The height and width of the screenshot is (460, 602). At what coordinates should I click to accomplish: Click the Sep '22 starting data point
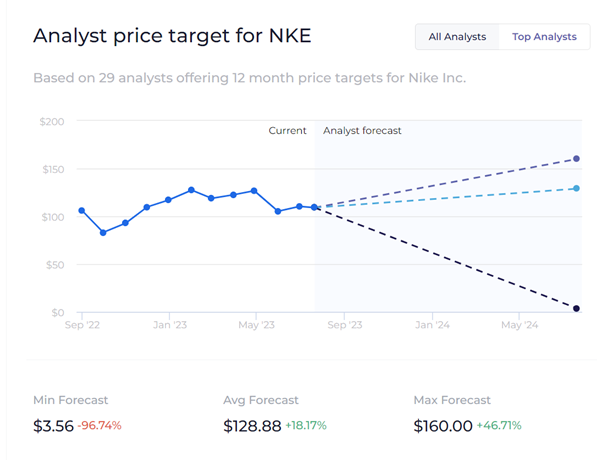[x=81, y=210]
